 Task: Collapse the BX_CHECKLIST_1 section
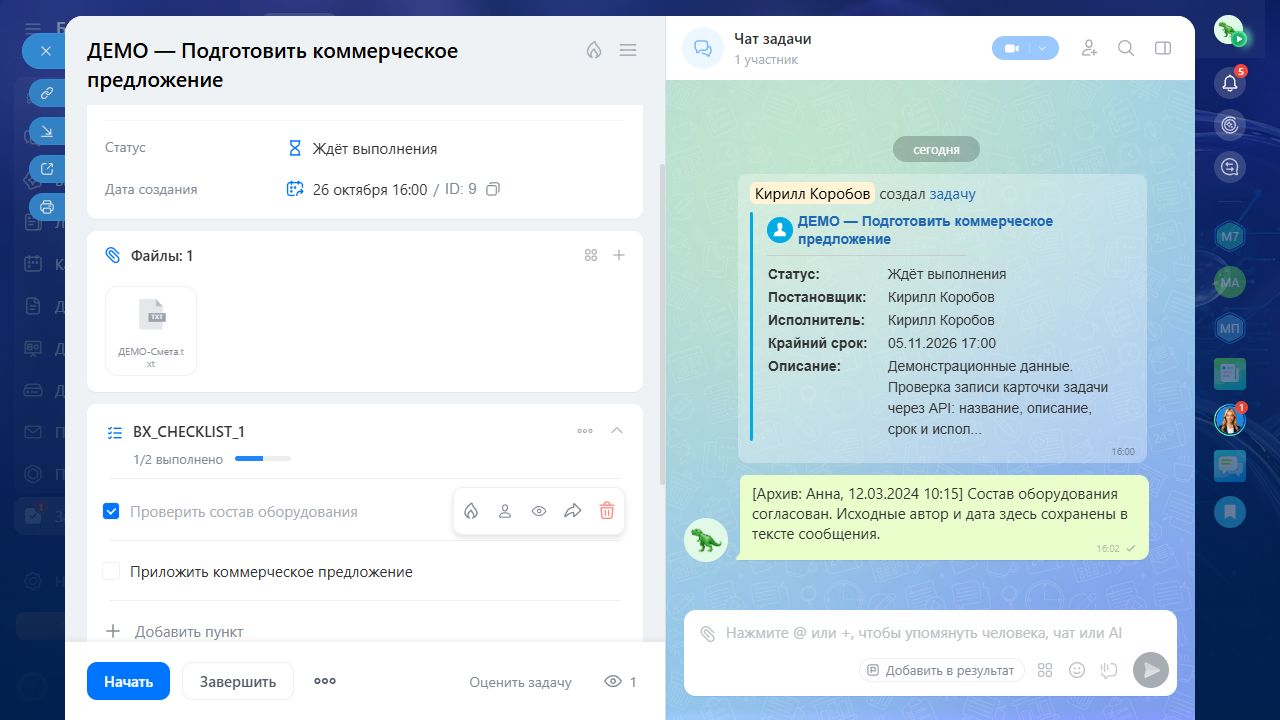617,430
